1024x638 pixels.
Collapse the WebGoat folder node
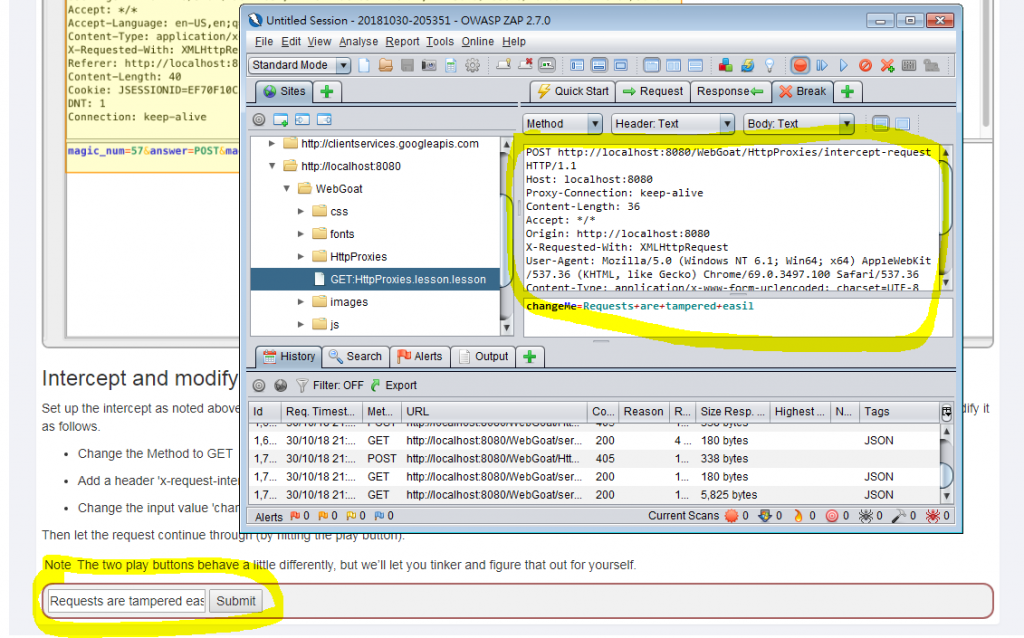pos(286,189)
